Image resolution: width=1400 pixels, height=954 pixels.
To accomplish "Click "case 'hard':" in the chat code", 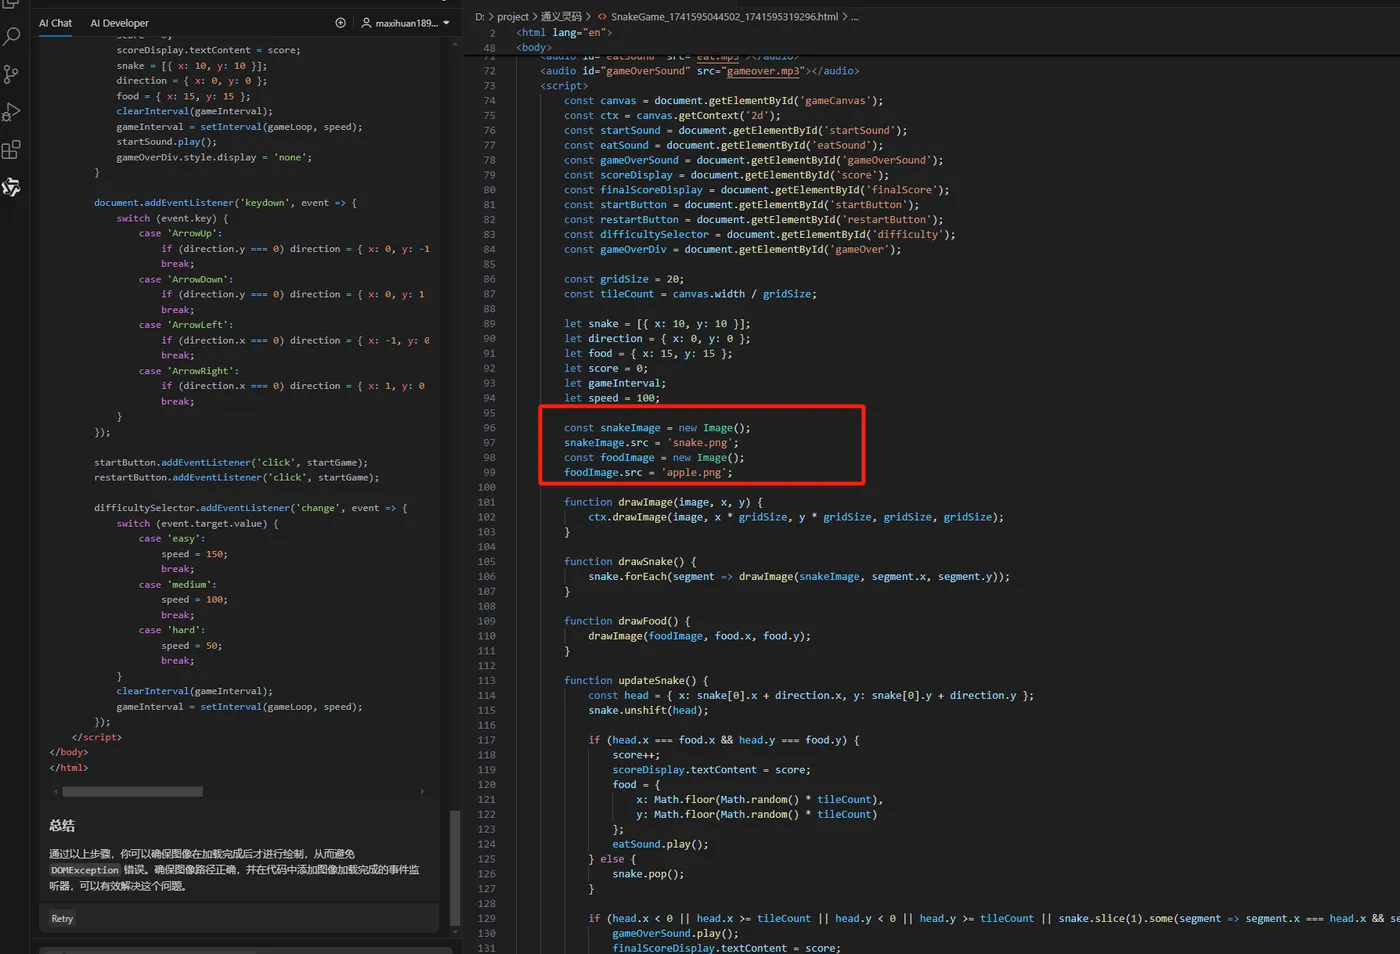I will (x=172, y=630).
